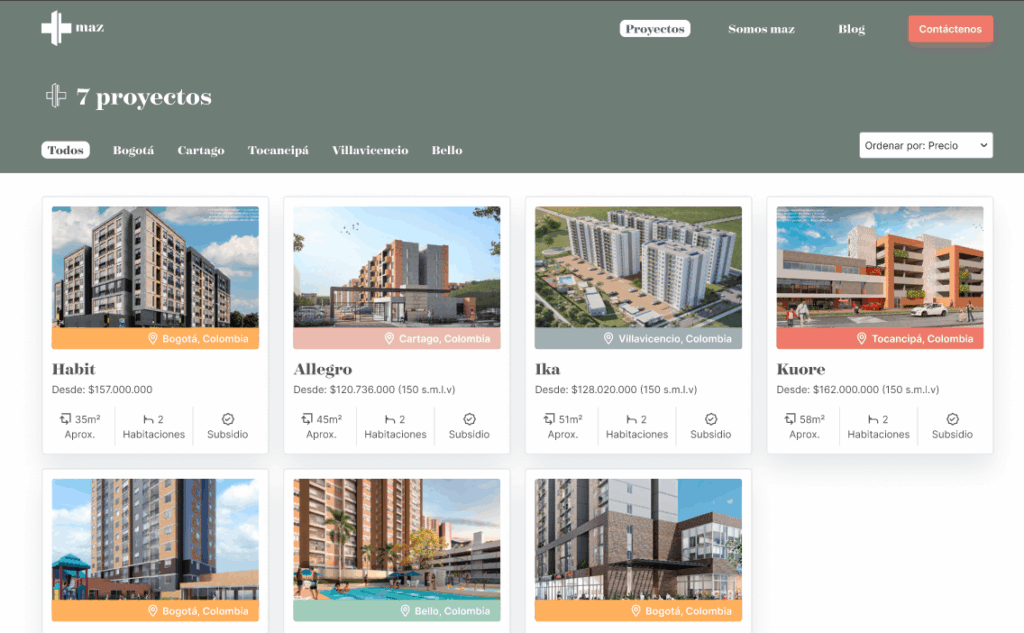Go to the Blog page

tap(851, 29)
